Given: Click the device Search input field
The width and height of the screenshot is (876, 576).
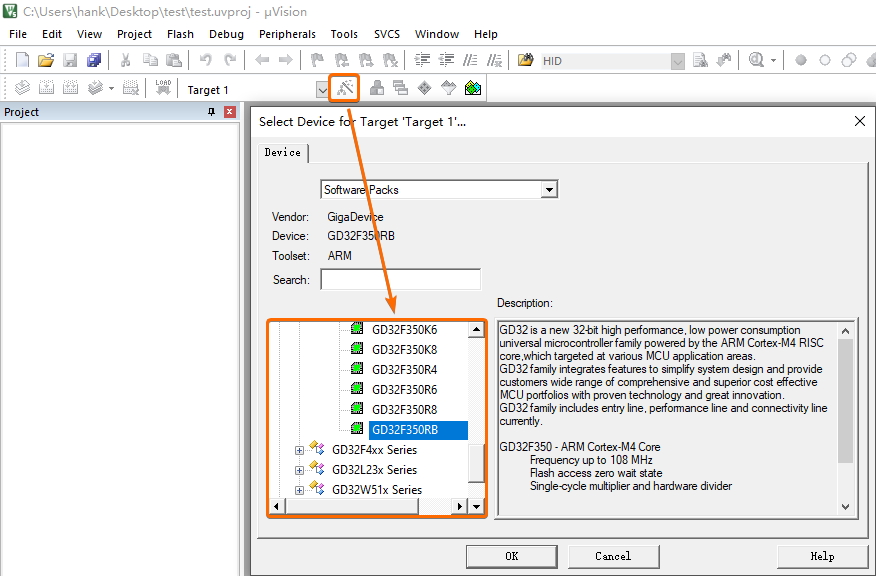Looking at the screenshot, I should pyautogui.click(x=401, y=279).
